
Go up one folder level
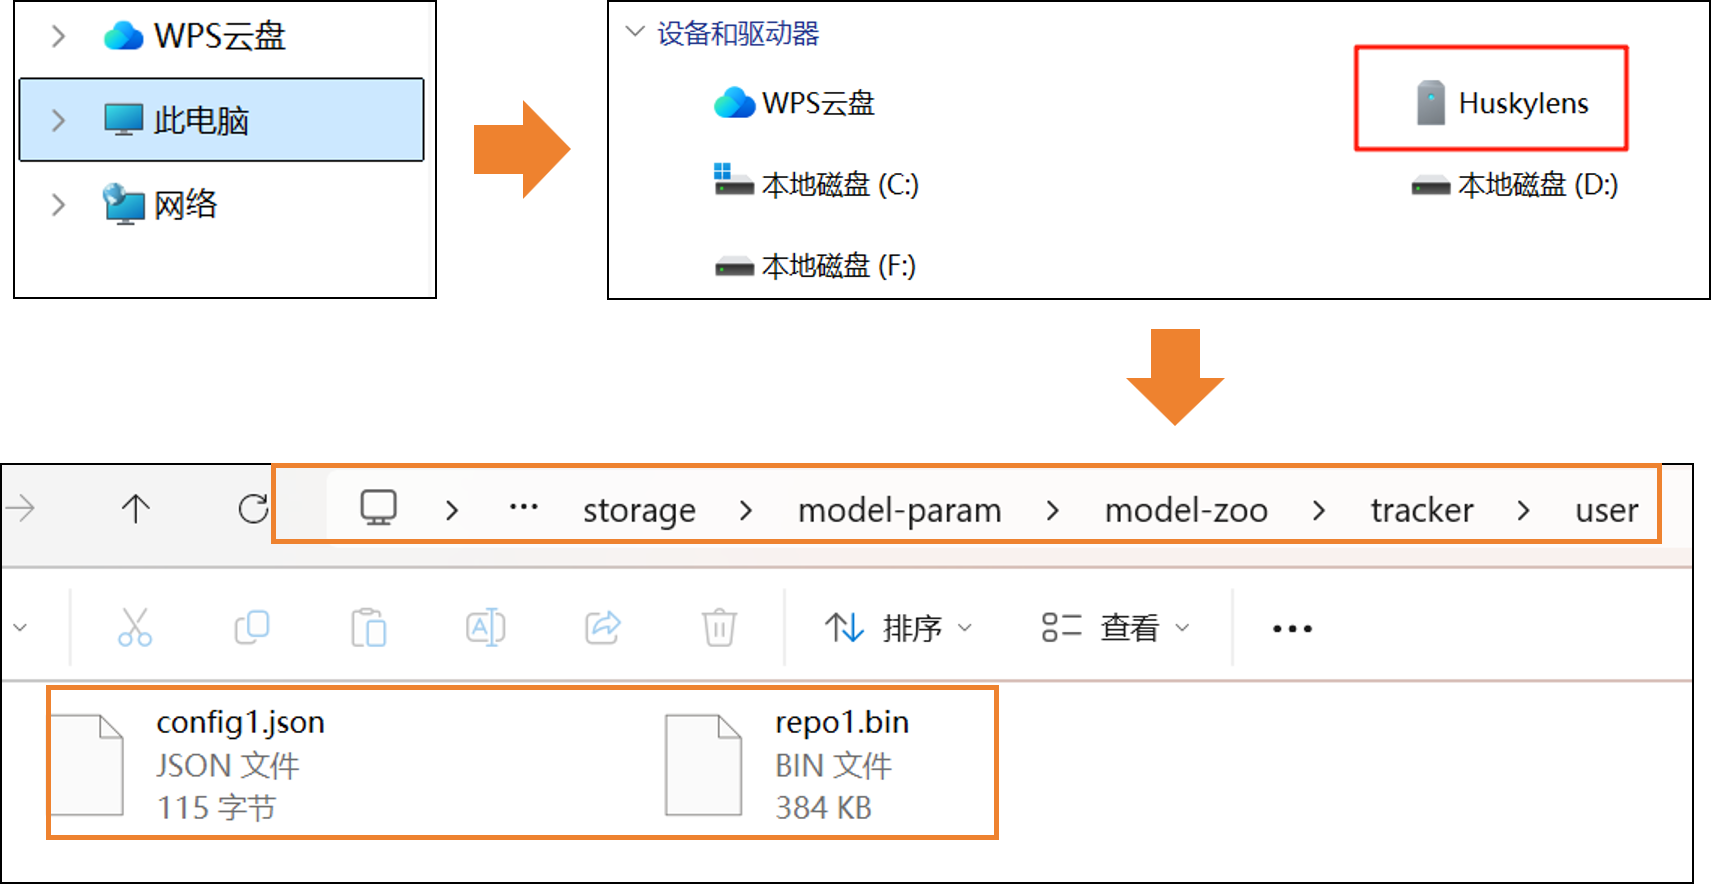(x=136, y=509)
